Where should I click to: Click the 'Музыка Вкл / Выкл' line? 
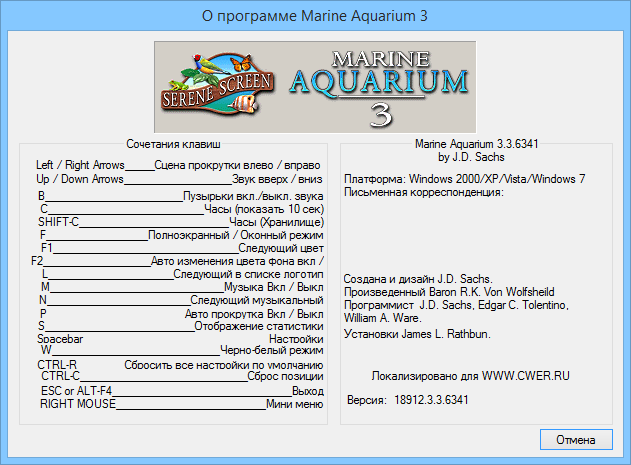point(274,287)
